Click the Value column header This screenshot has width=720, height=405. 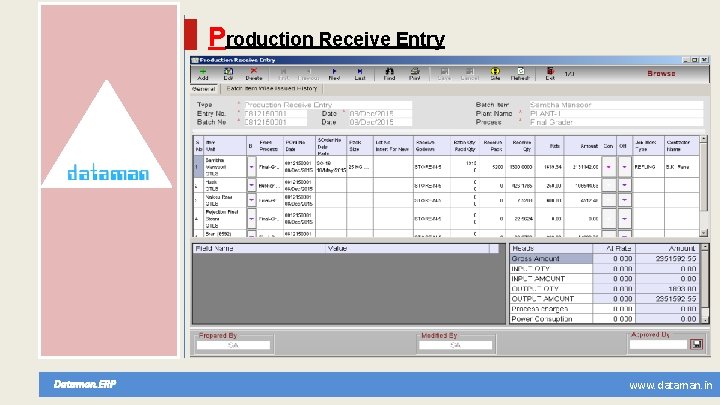click(407, 248)
